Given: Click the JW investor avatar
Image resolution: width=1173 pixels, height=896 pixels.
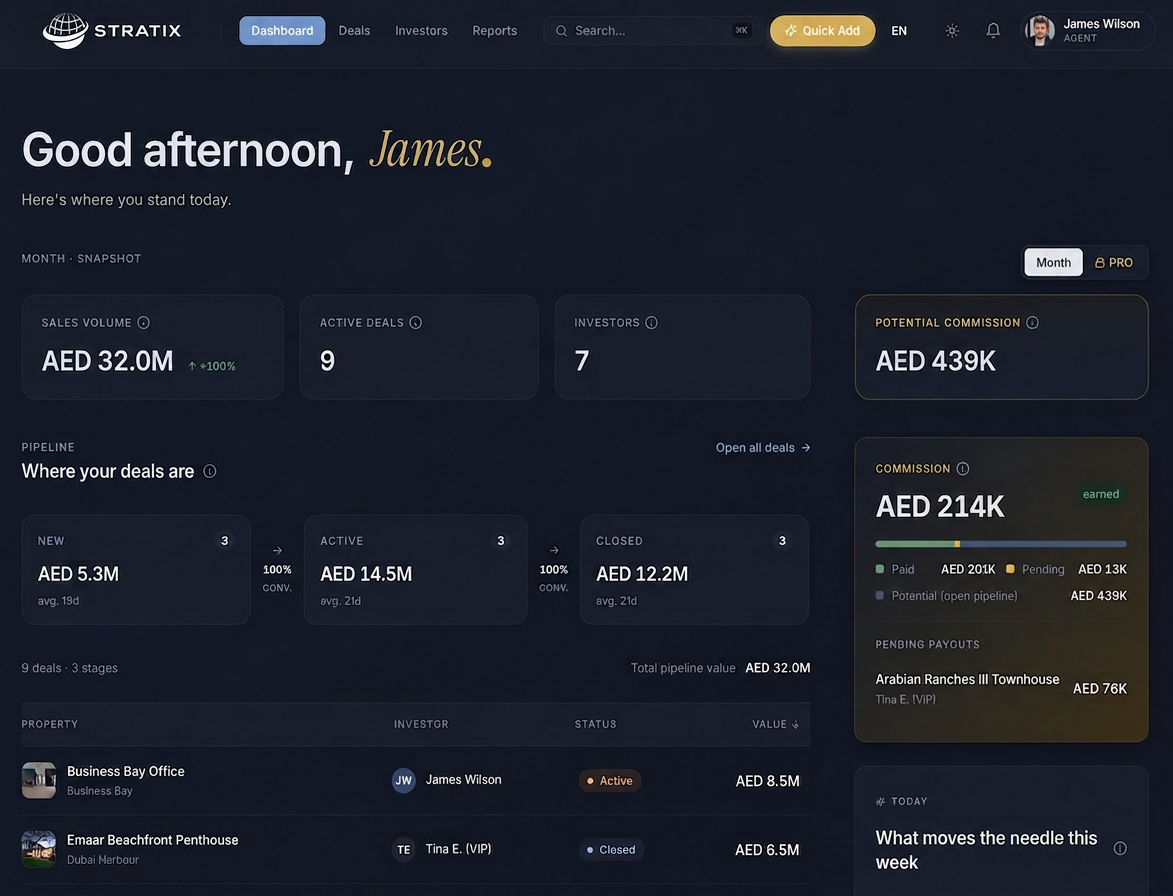Looking at the screenshot, I should click(x=403, y=780).
